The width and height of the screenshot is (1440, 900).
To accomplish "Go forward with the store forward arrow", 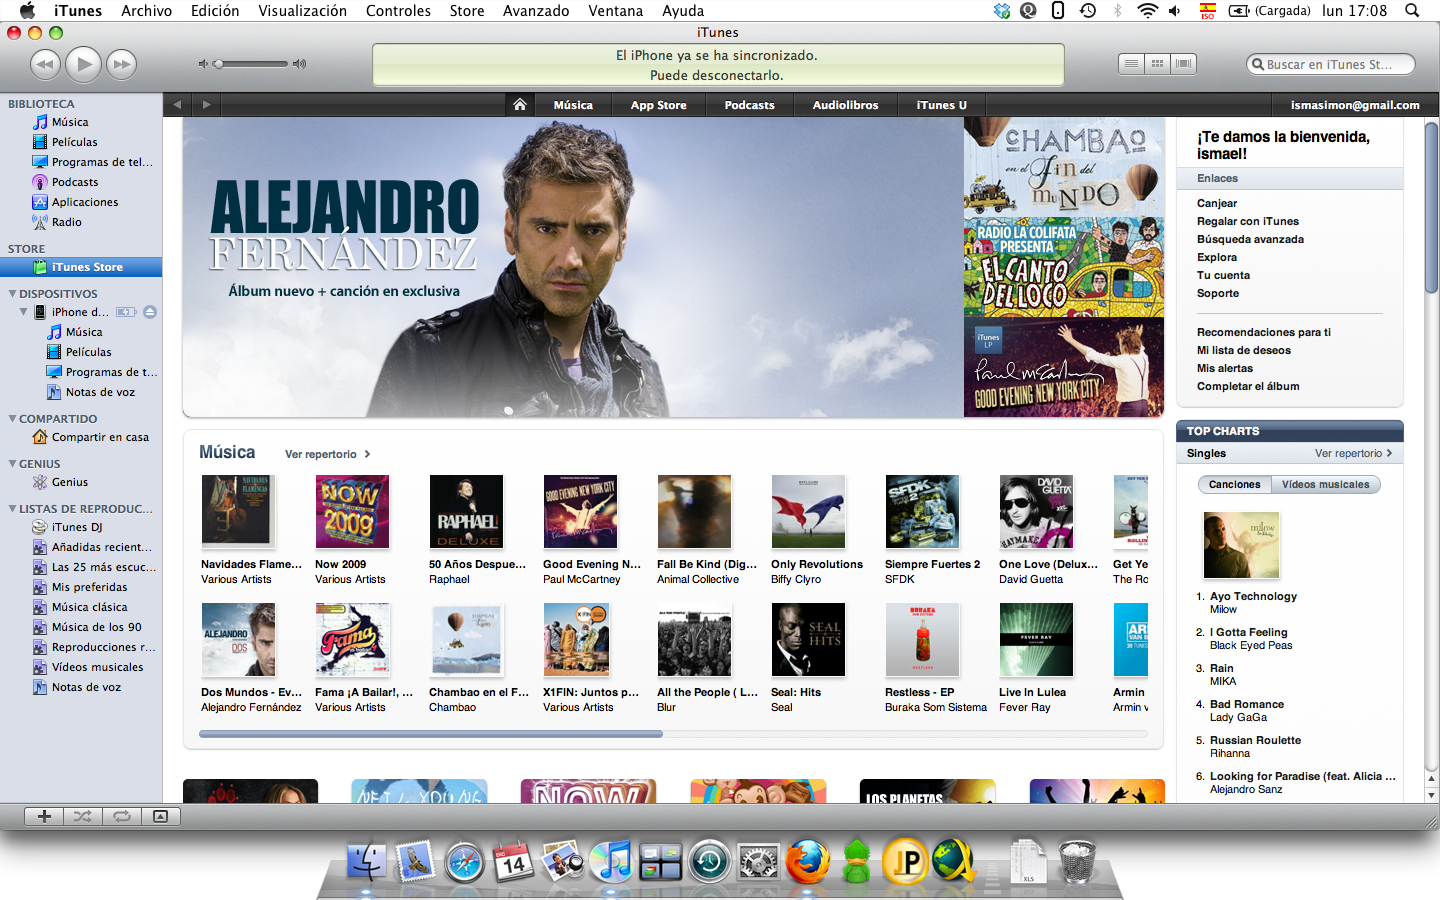I will [x=207, y=105].
